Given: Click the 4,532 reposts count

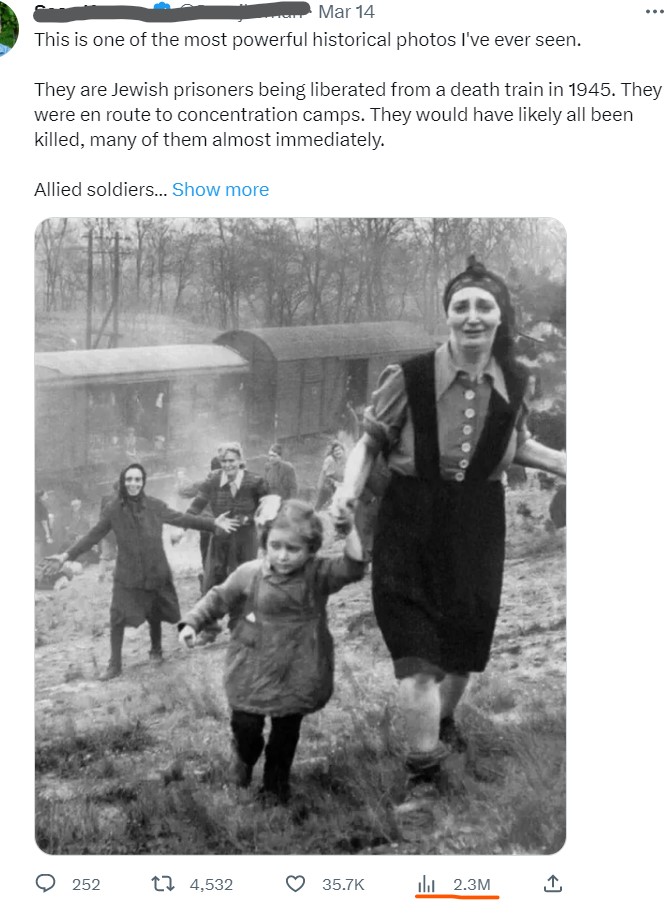Looking at the screenshot, I should (x=211, y=884).
